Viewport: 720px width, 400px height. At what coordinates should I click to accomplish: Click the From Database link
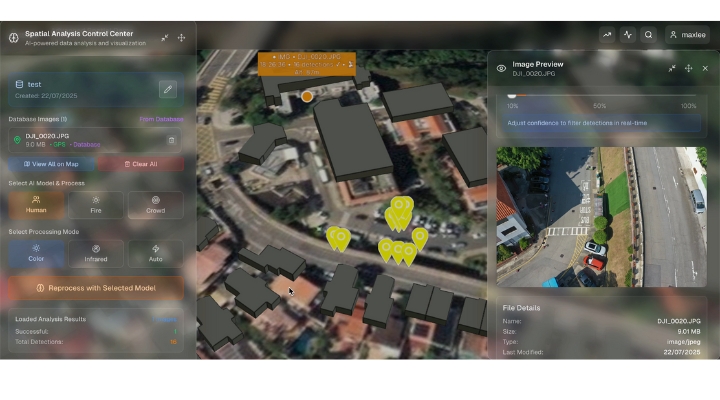pyautogui.click(x=160, y=119)
